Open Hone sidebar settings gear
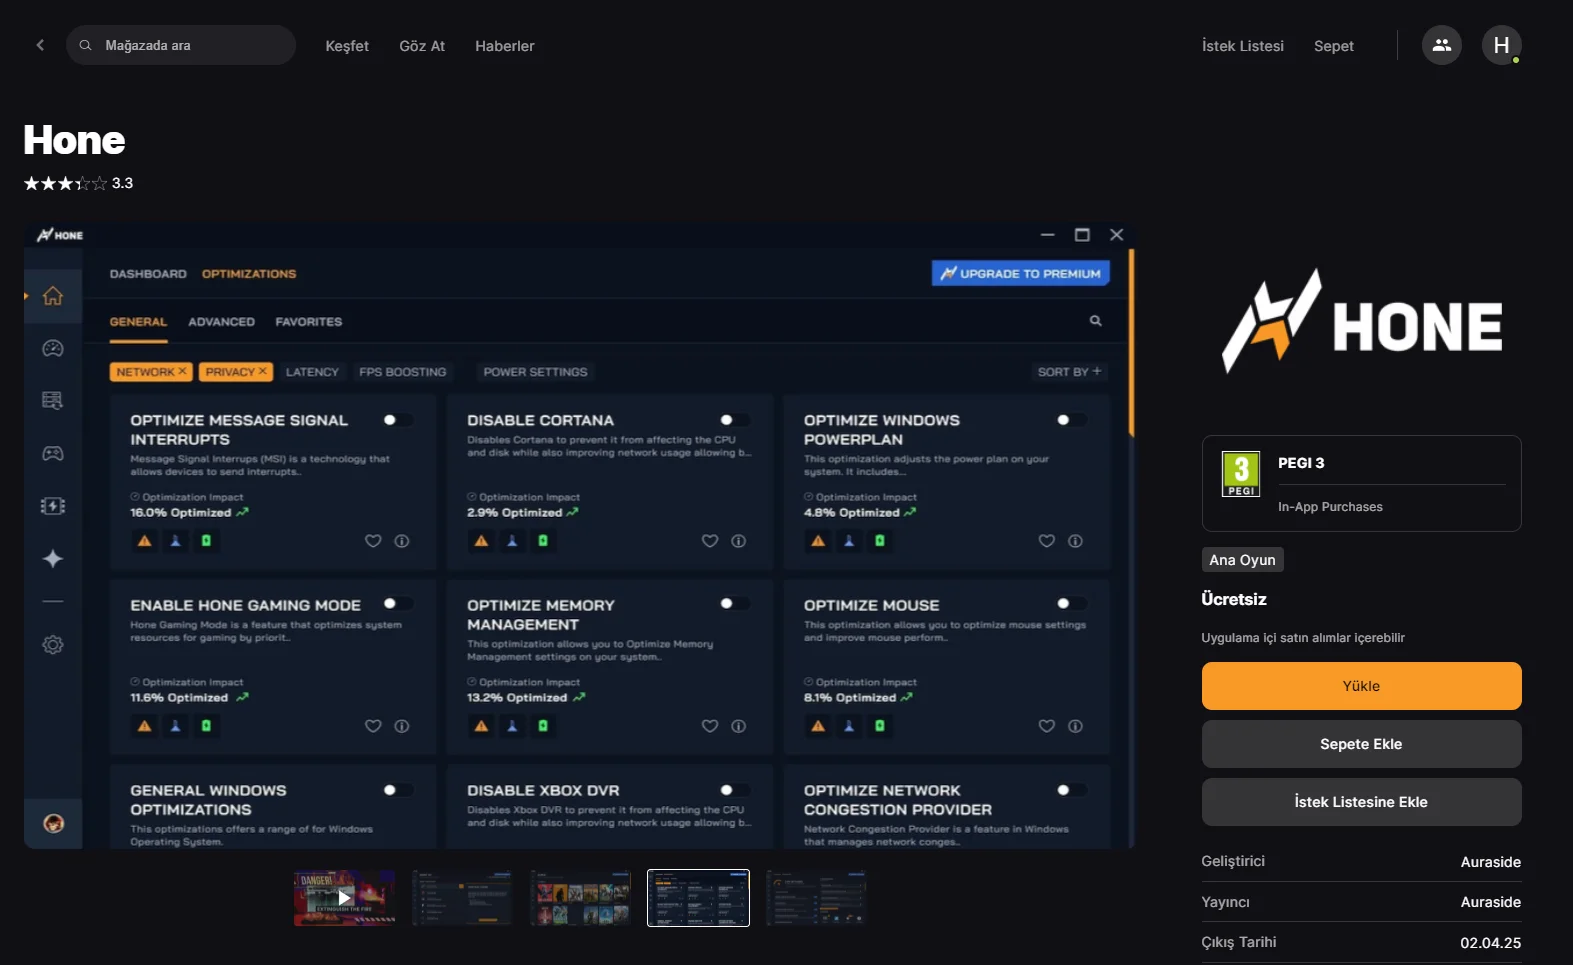 pyautogui.click(x=53, y=645)
